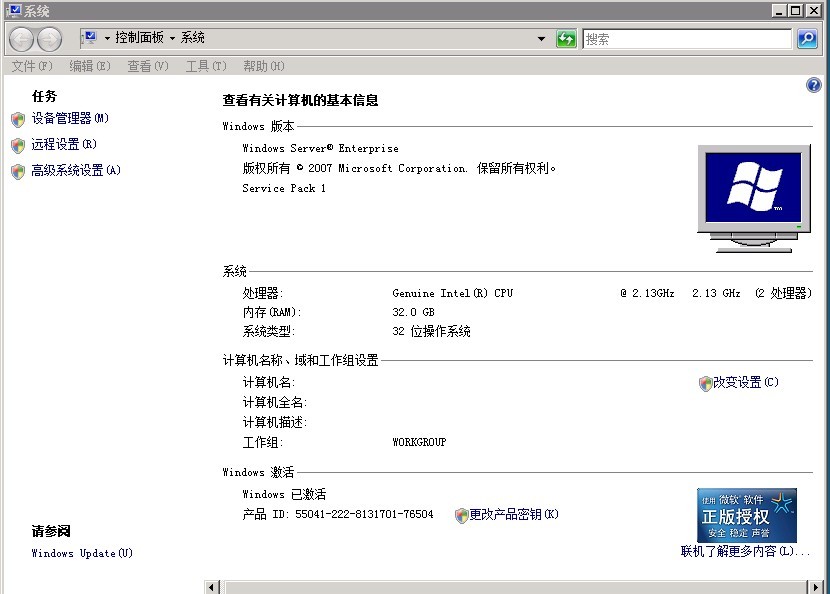Open 高级系统设置(A) link

click(76, 170)
